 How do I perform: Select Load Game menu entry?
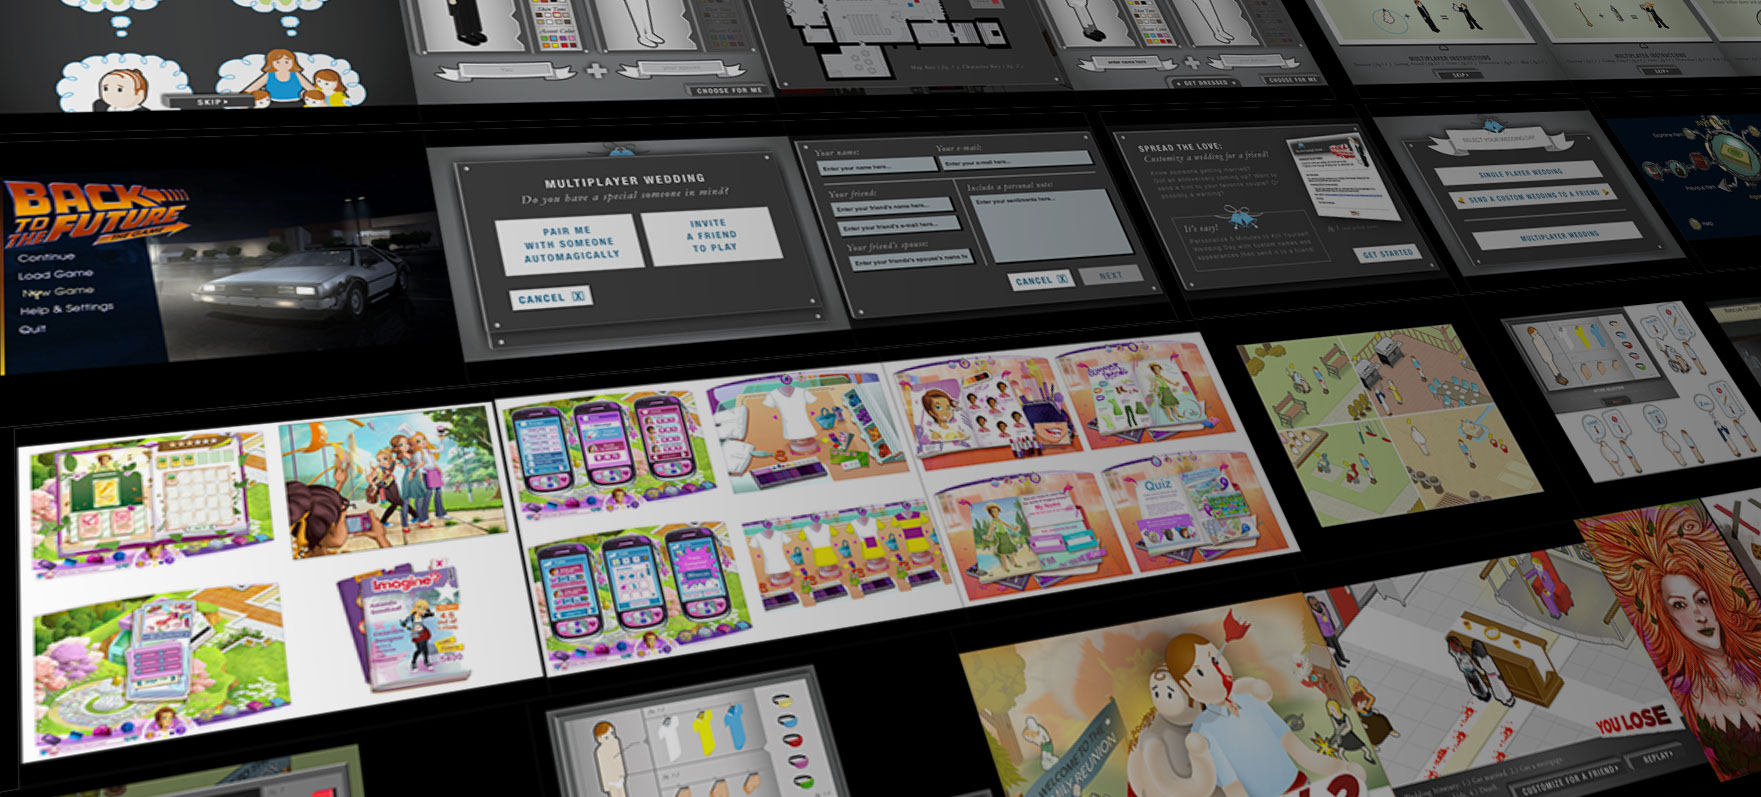click(x=55, y=274)
